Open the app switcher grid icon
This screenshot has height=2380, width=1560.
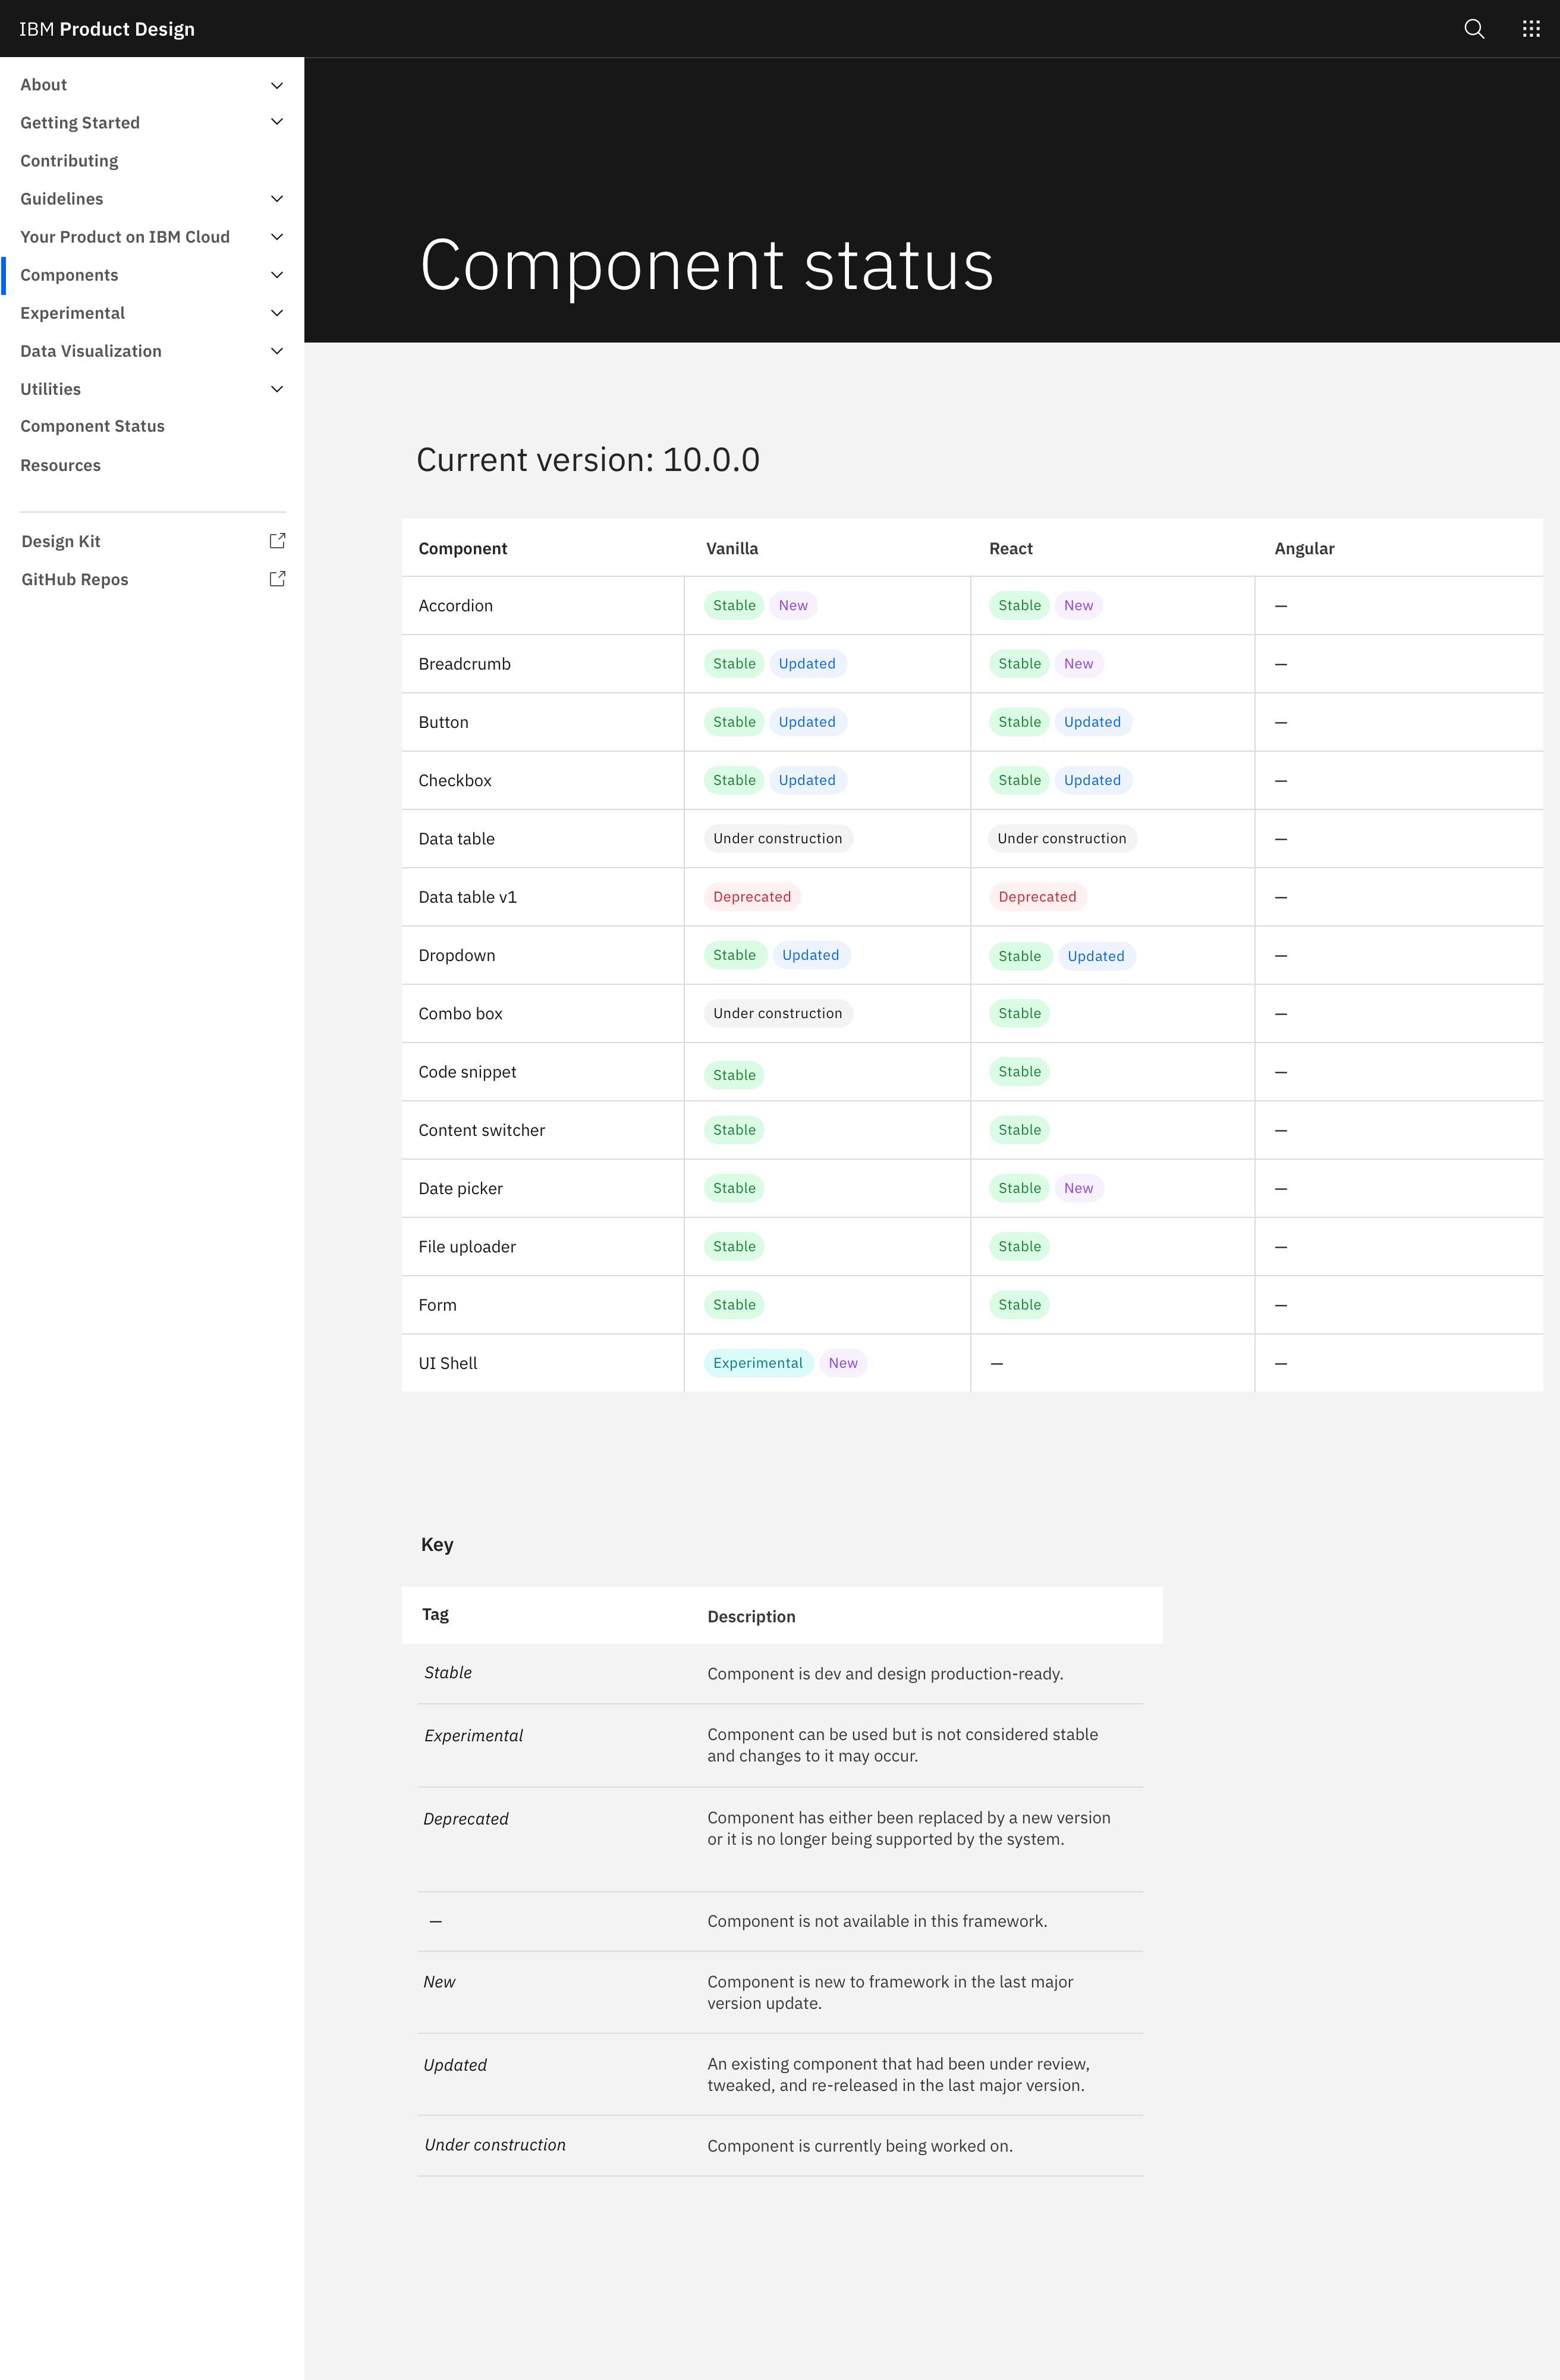coord(1531,28)
